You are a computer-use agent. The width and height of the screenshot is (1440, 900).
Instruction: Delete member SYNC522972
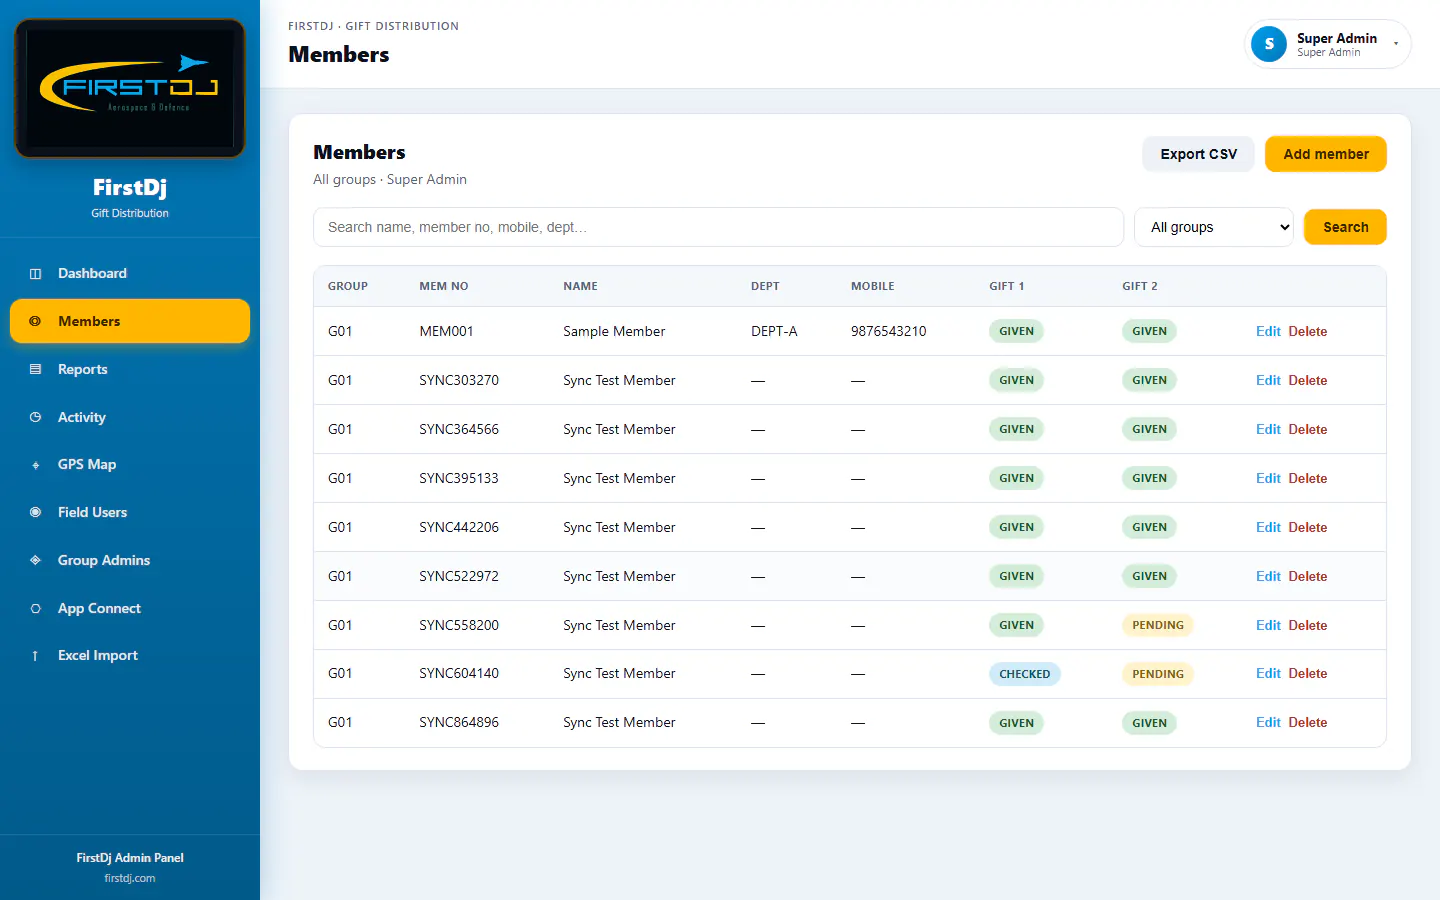[1308, 576]
